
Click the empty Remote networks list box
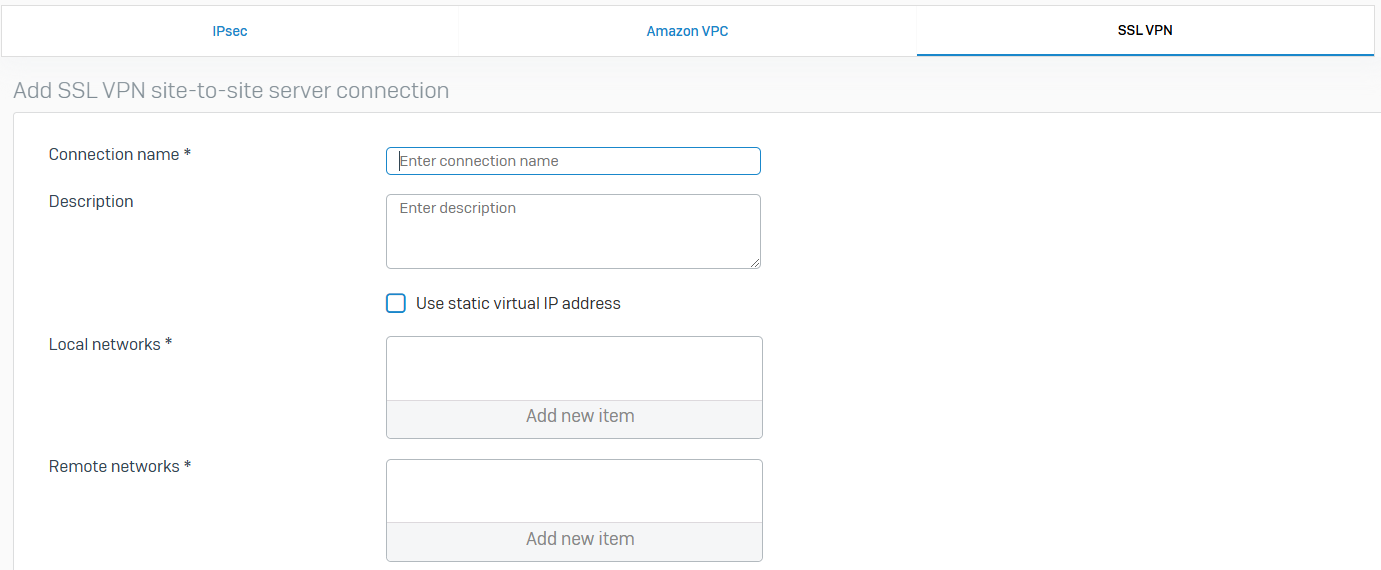tap(574, 491)
